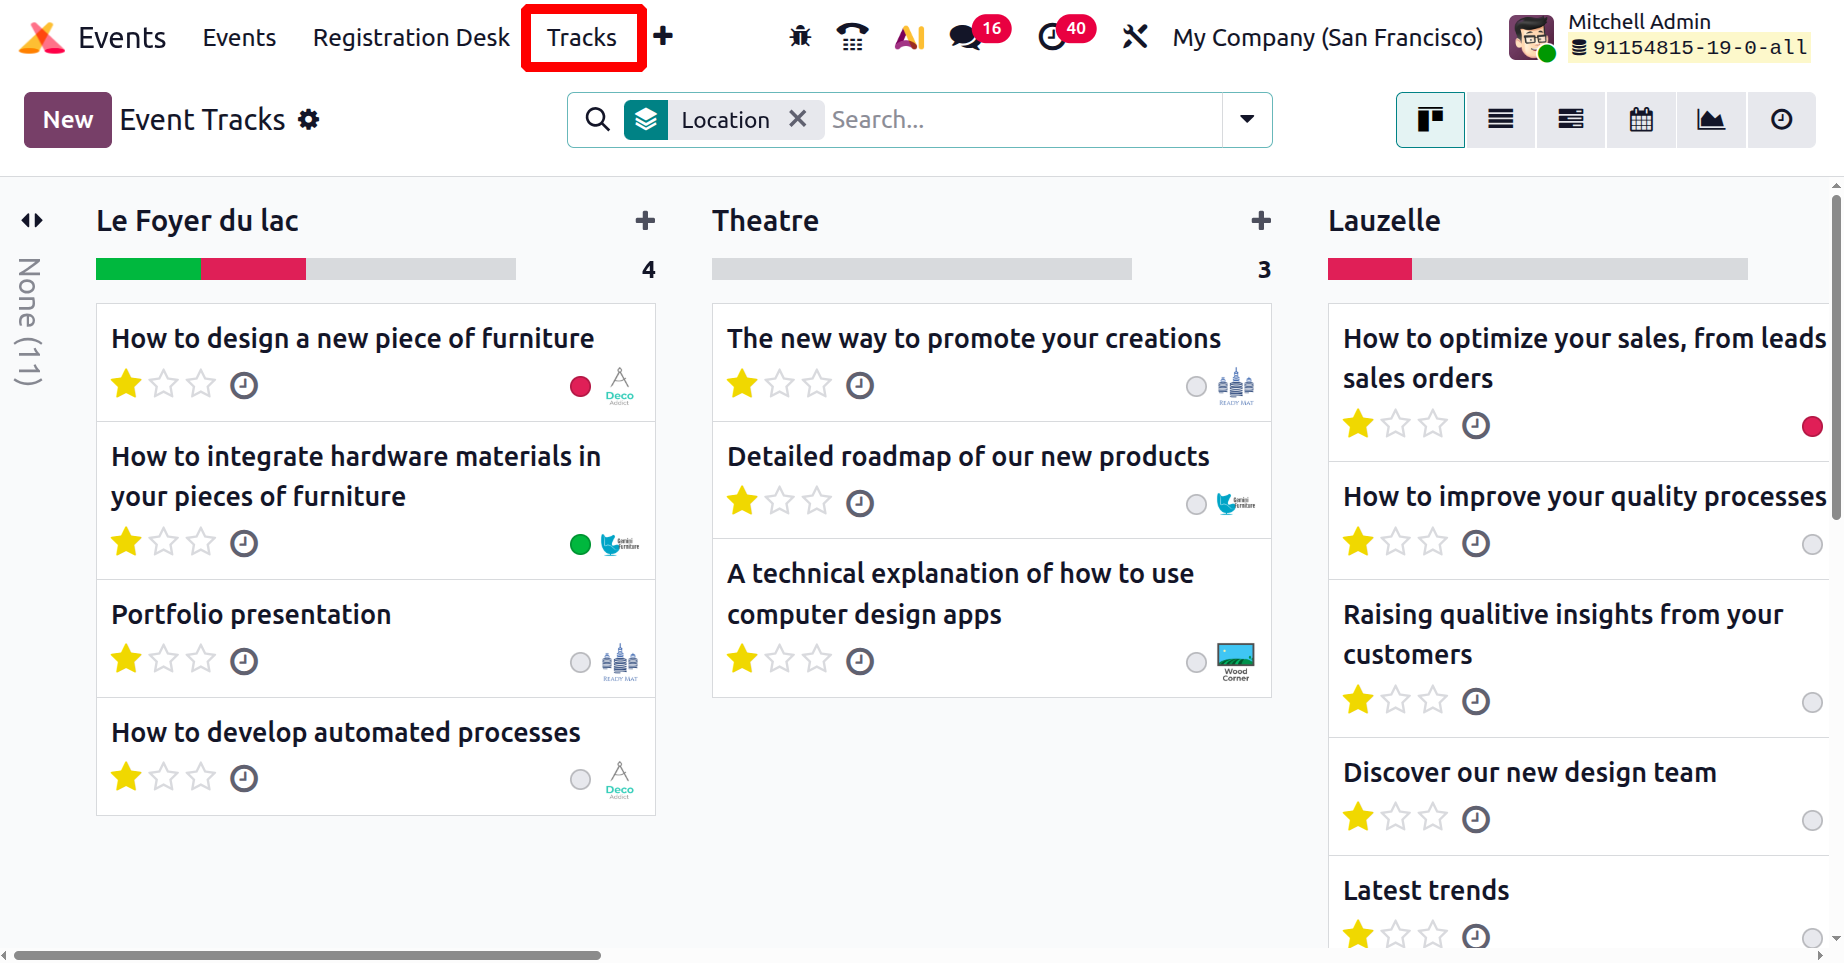Viewport: 1844px width, 963px height.
Task: Toggle state dot on How to design furniture card
Action: (x=580, y=387)
